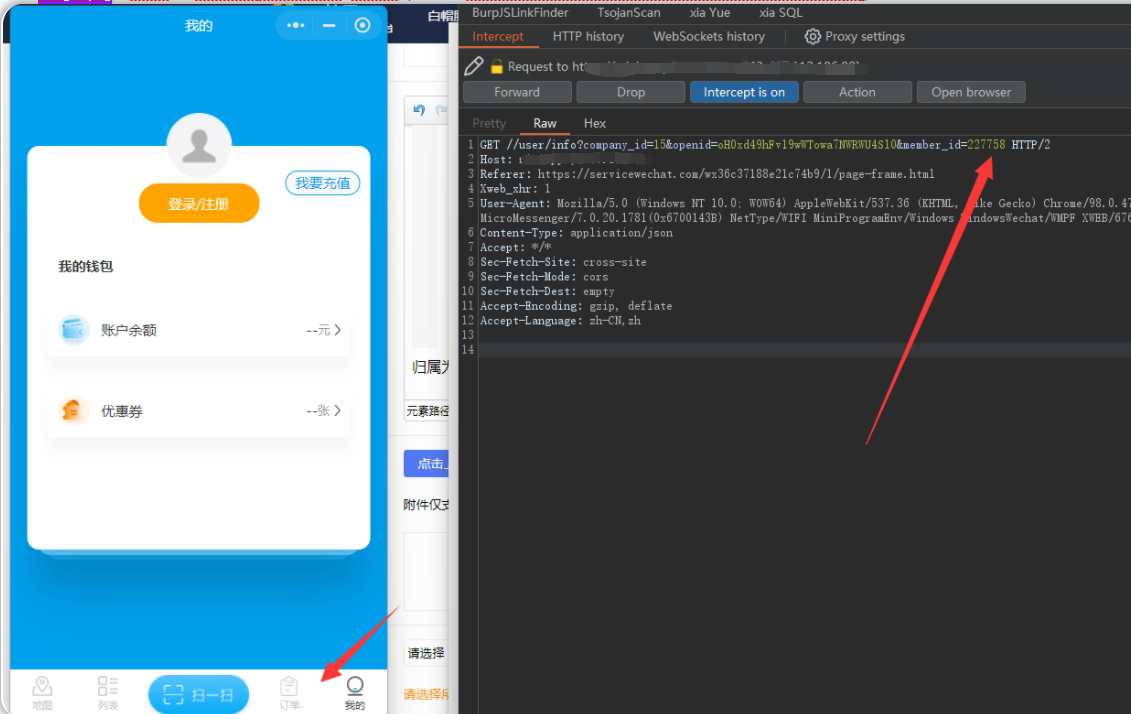Image resolution: width=1131 pixels, height=714 pixels.
Task: Switch to the HTTP history tab
Action: pyautogui.click(x=588, y=36)
